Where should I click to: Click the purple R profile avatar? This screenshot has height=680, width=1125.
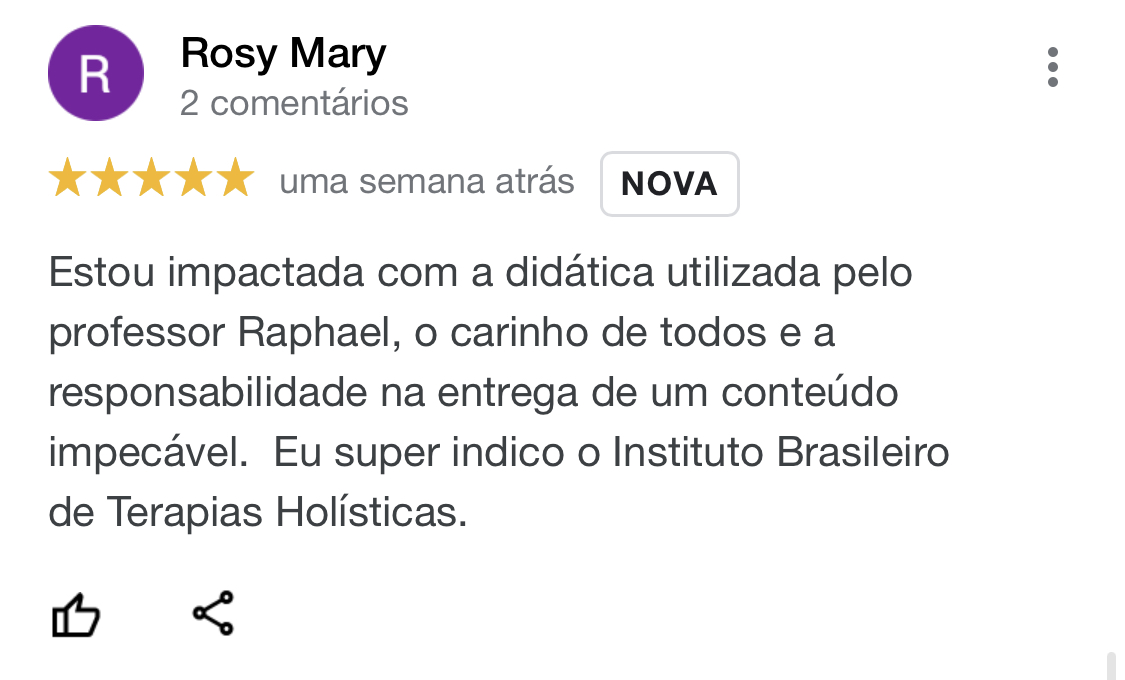pos(95,74)
